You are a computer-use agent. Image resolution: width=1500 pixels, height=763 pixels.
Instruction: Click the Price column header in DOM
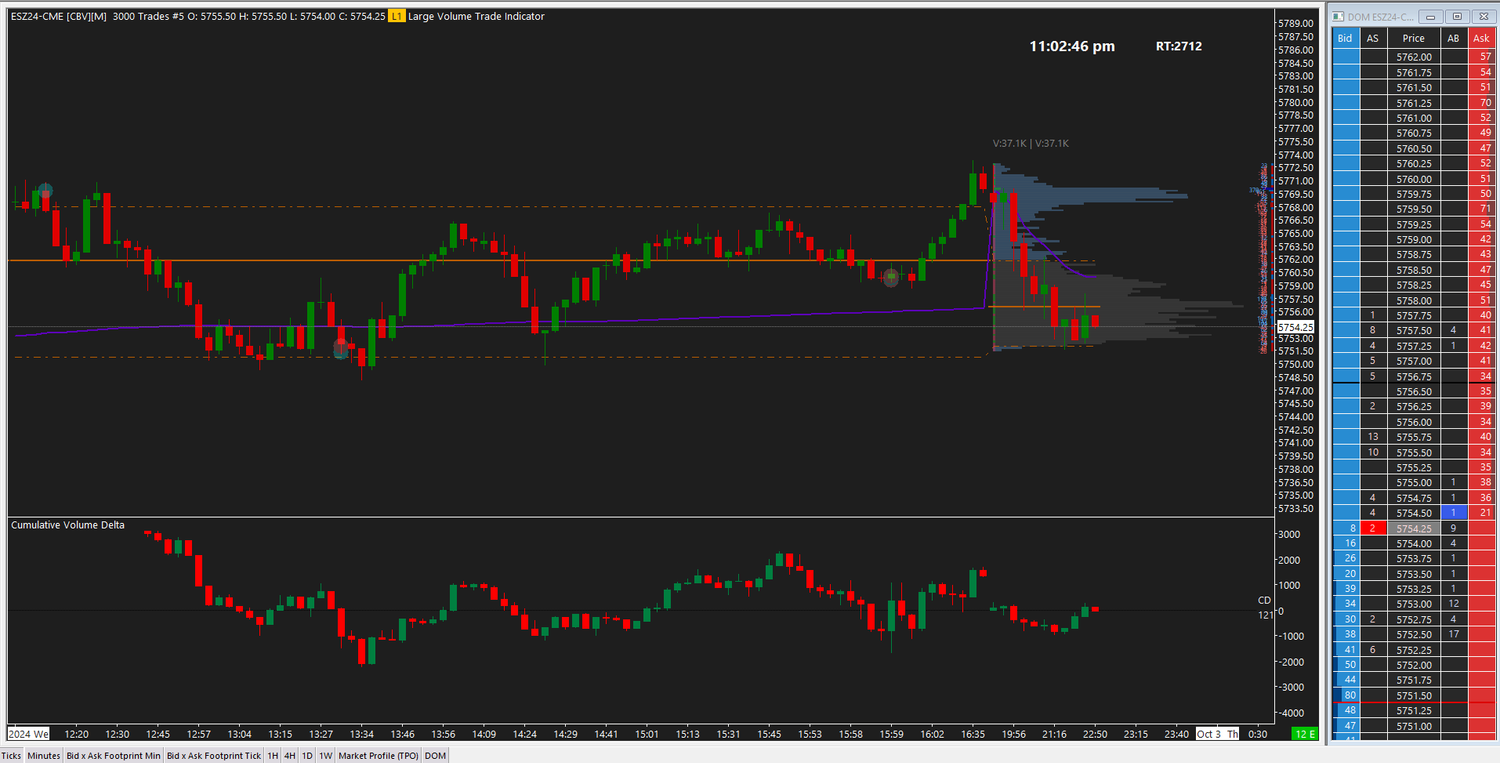click(1413, 38)
